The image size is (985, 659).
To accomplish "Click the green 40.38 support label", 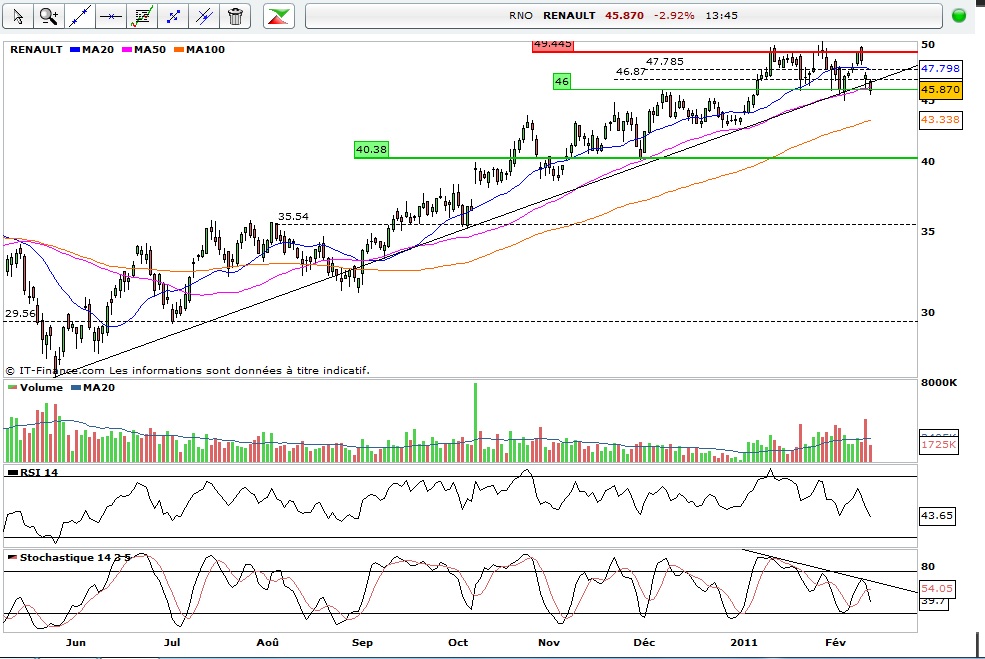I will (371, 150).
